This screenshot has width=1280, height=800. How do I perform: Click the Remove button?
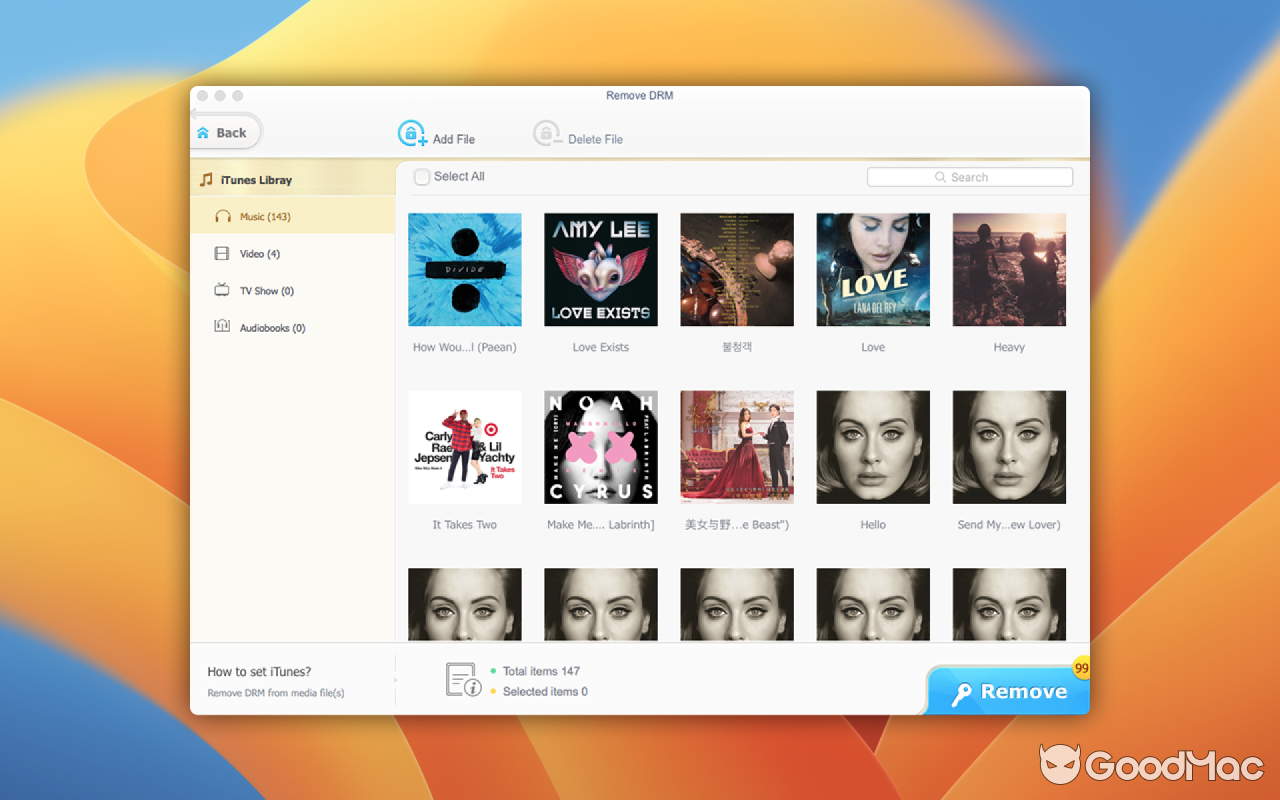tap(1007, 691)
